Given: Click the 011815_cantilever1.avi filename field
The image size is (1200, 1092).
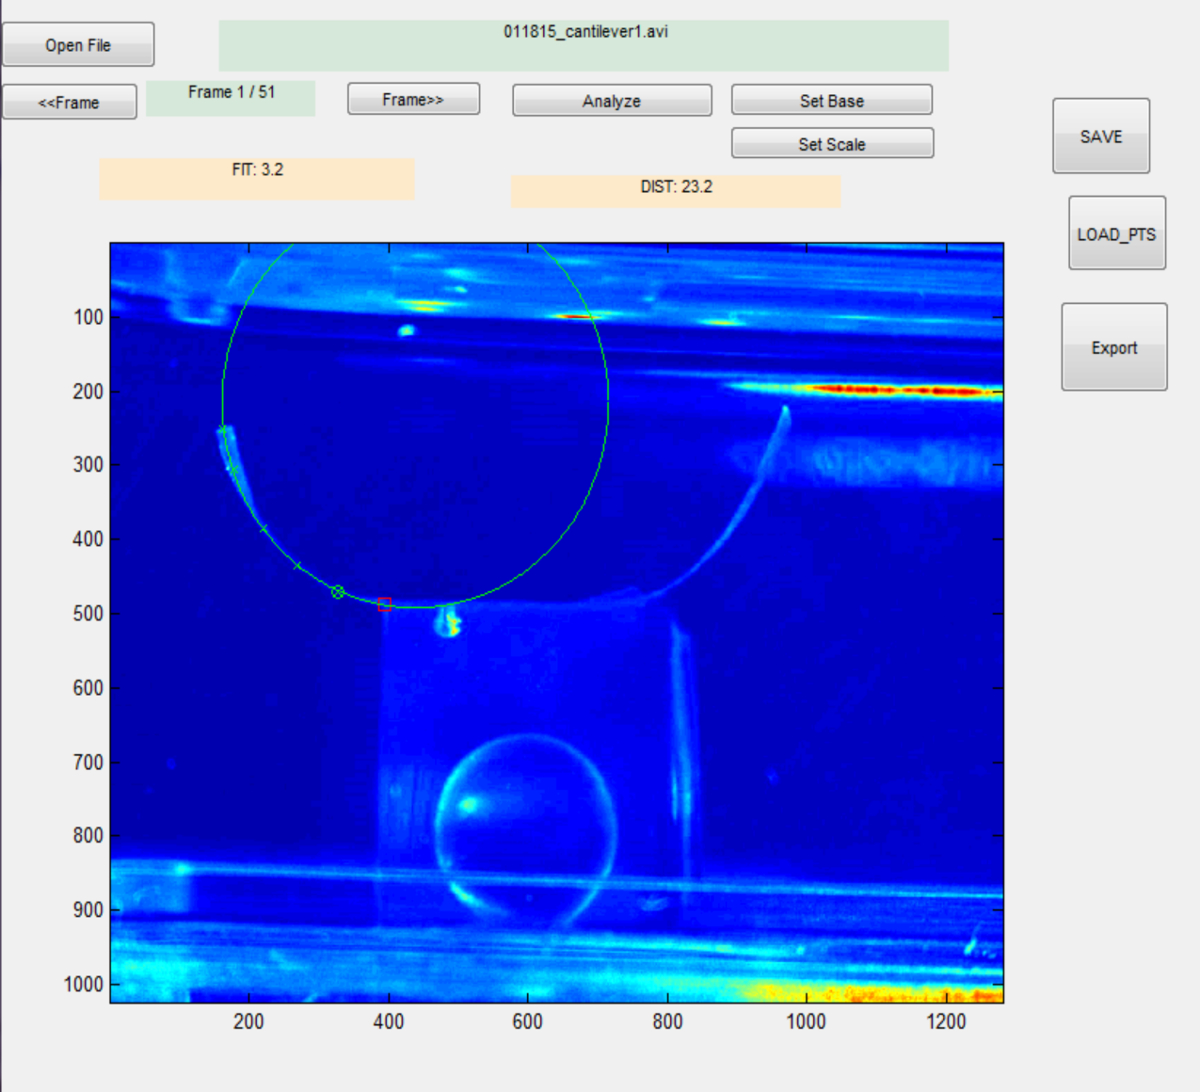Looking at the screenshot, I should [x=584, y=45].
